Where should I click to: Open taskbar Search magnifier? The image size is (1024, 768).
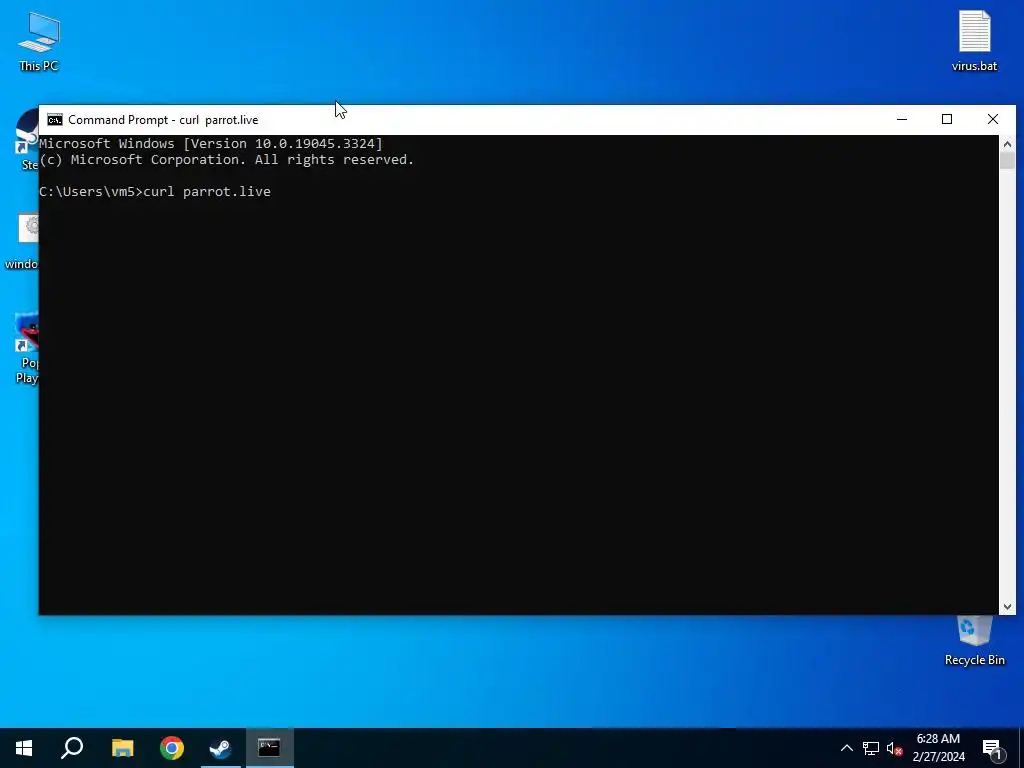[72, 748]
